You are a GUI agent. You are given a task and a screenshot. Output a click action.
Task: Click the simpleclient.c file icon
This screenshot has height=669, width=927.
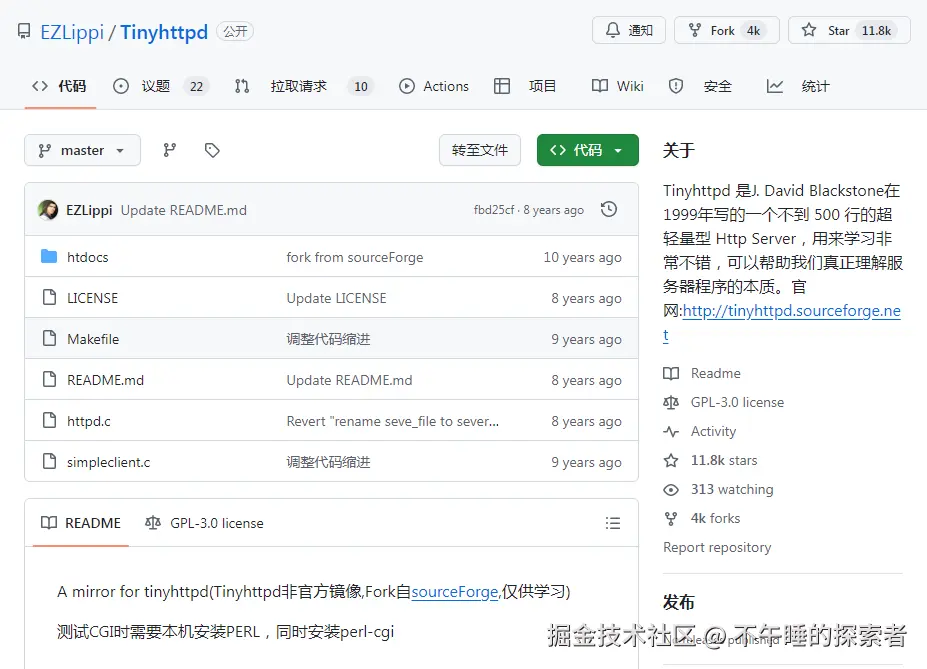tap(50, 461)
